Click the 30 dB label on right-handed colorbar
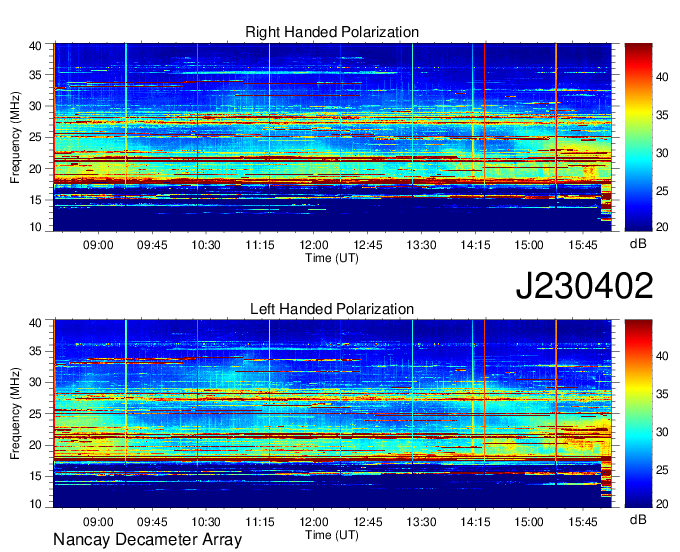Image resolution: width=680 pixels, height=552 pixels. pyautogui.click(x=662, y=153)
